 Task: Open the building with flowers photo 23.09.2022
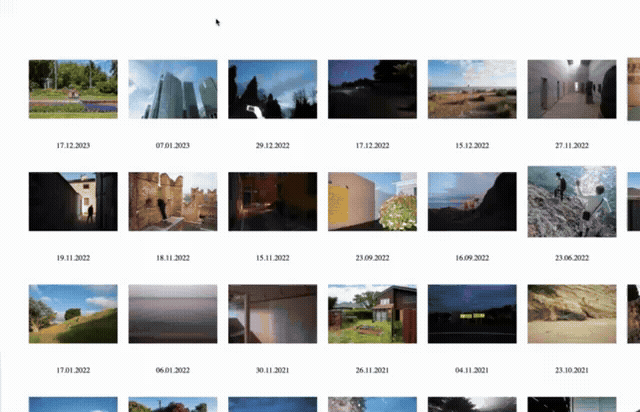[373, 201]
